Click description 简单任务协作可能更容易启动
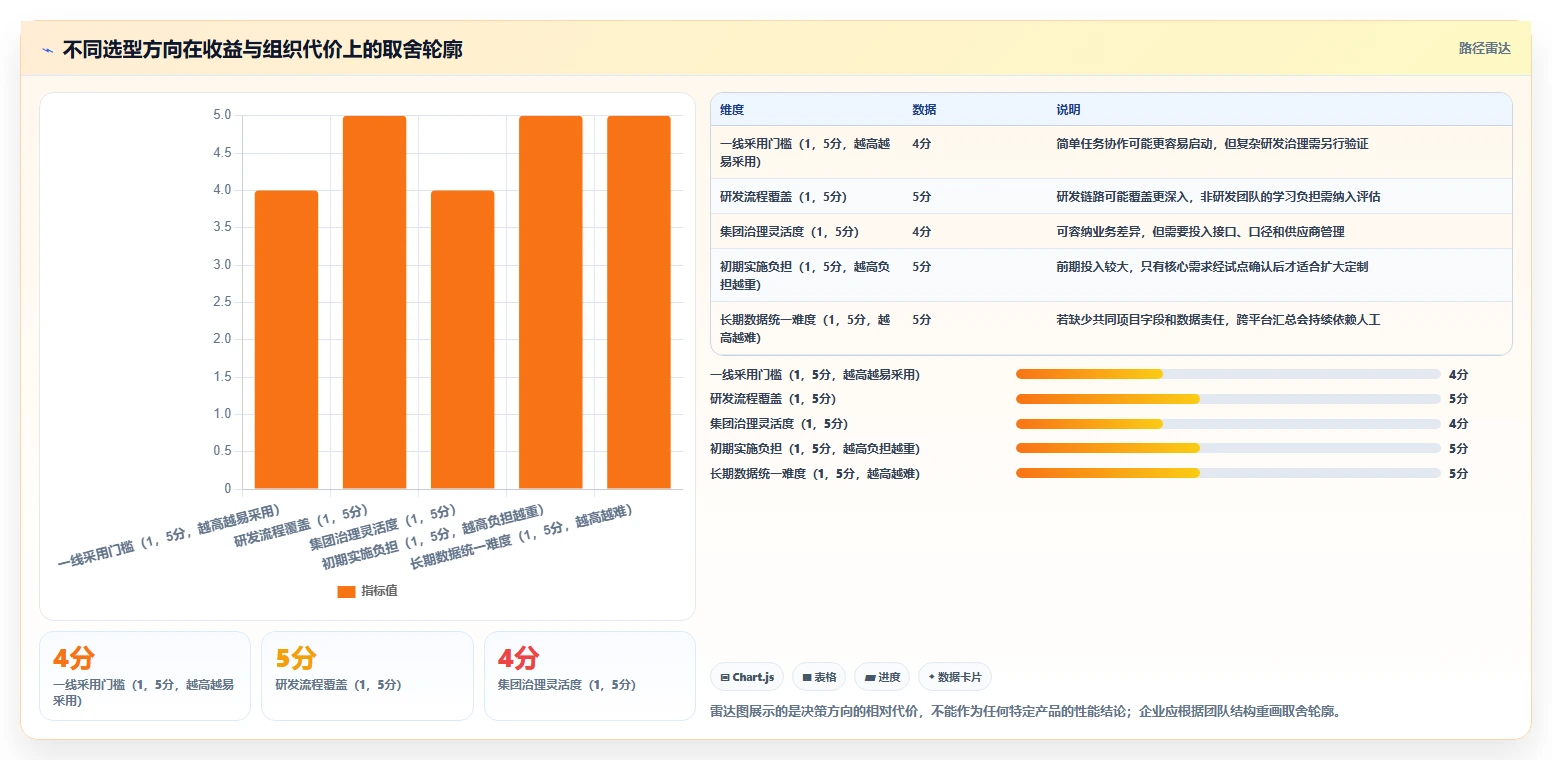The width and height of the screenshot is (1552, 760). (1212, 144)
